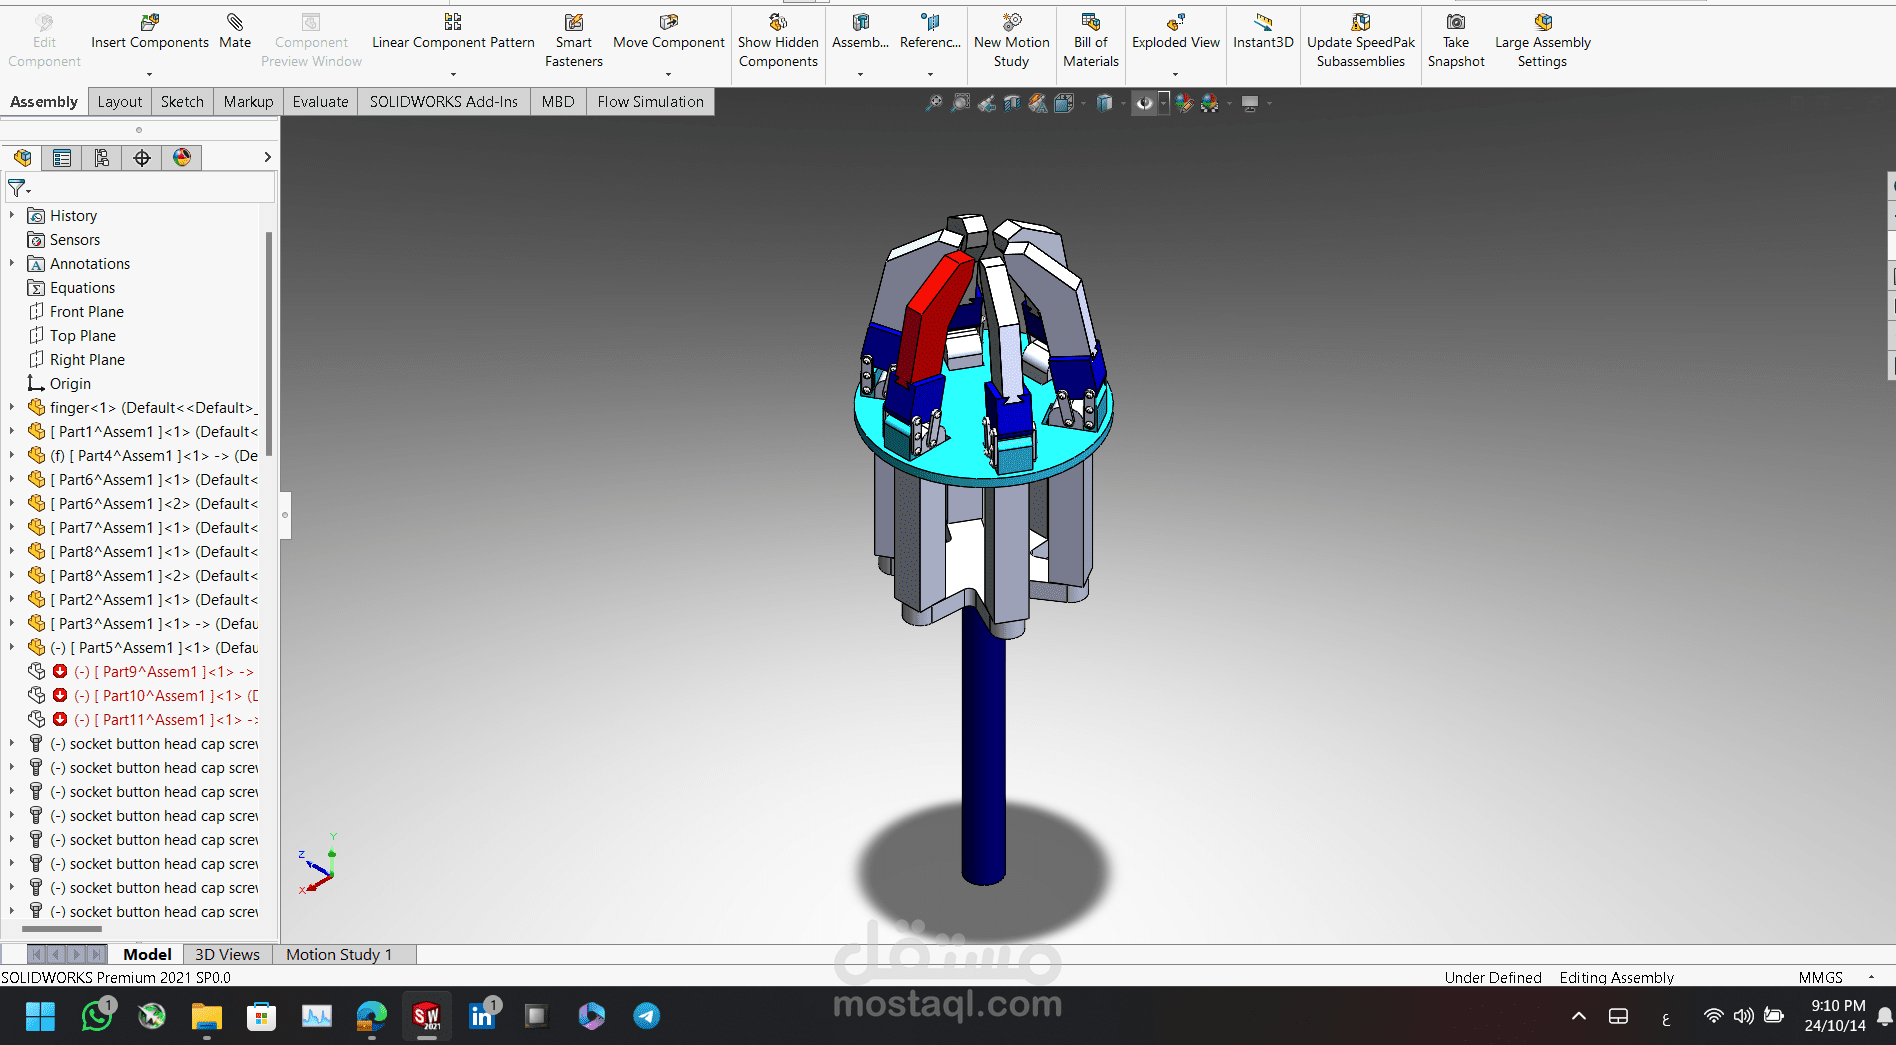This screenshot has height=1045, width=1896.
Task: Open the DisplayManager appearance sphere tab
Action: pyautogui.click(x=182, y=158)
